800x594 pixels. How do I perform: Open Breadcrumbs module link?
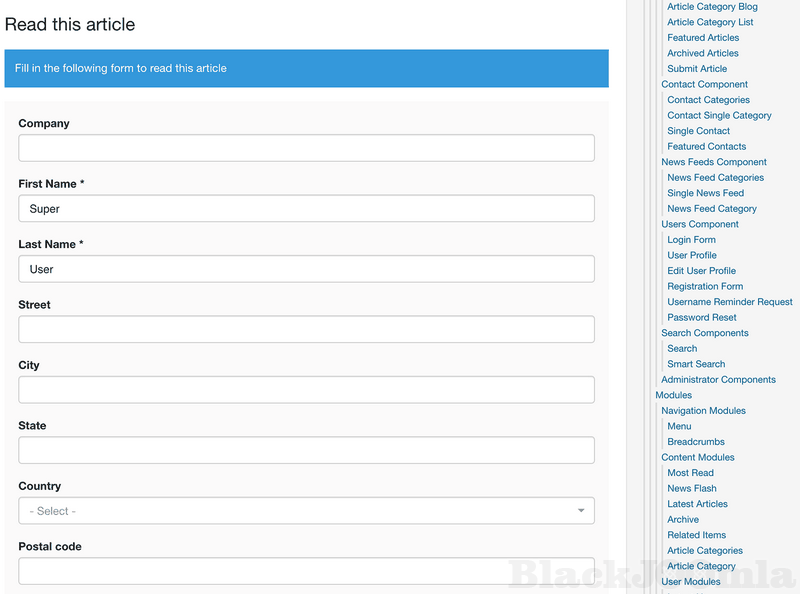[695, 442]
